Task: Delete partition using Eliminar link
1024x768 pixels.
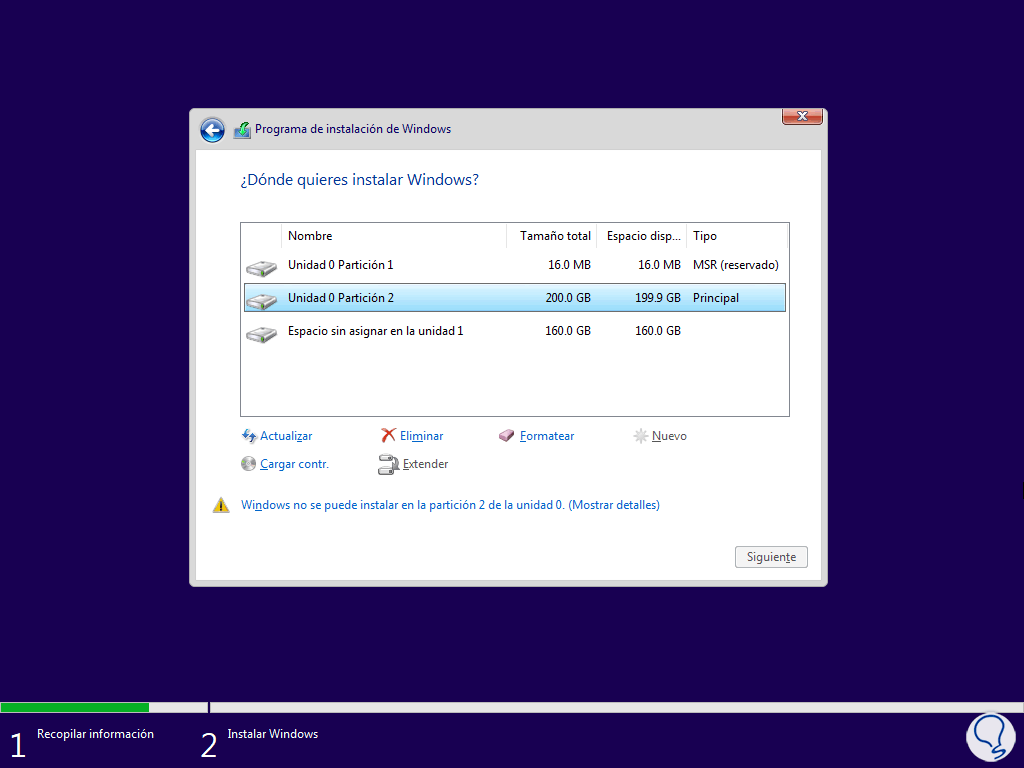Action: tap(421, 436)
